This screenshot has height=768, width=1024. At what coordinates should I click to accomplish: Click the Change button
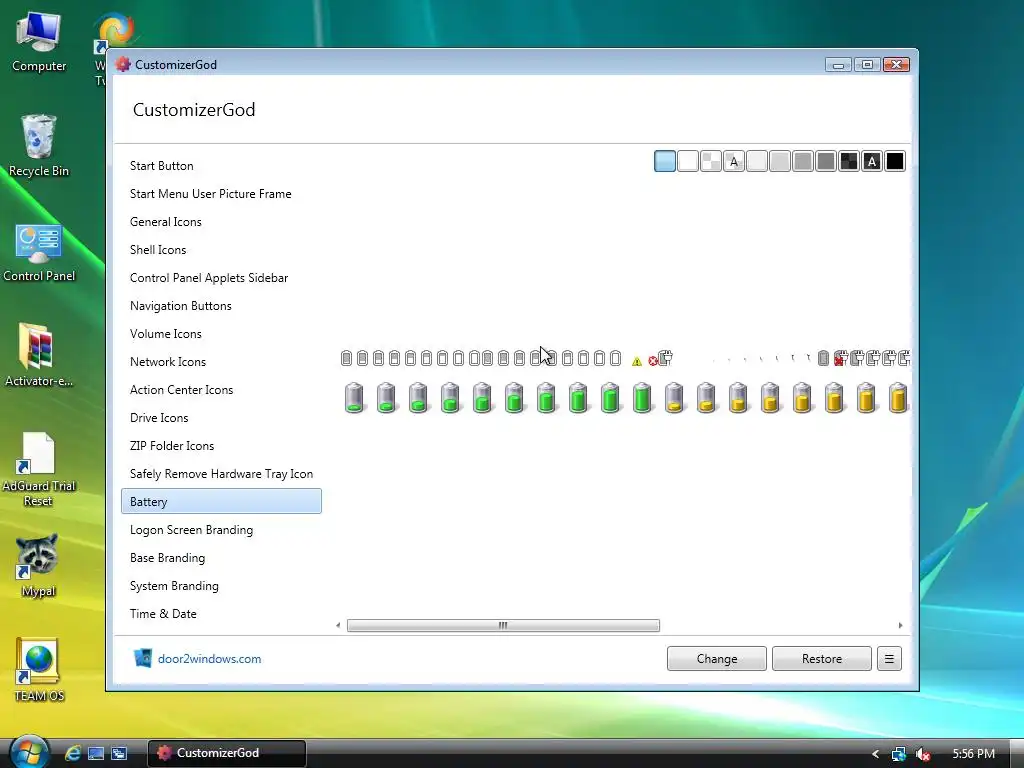(716, 658)
